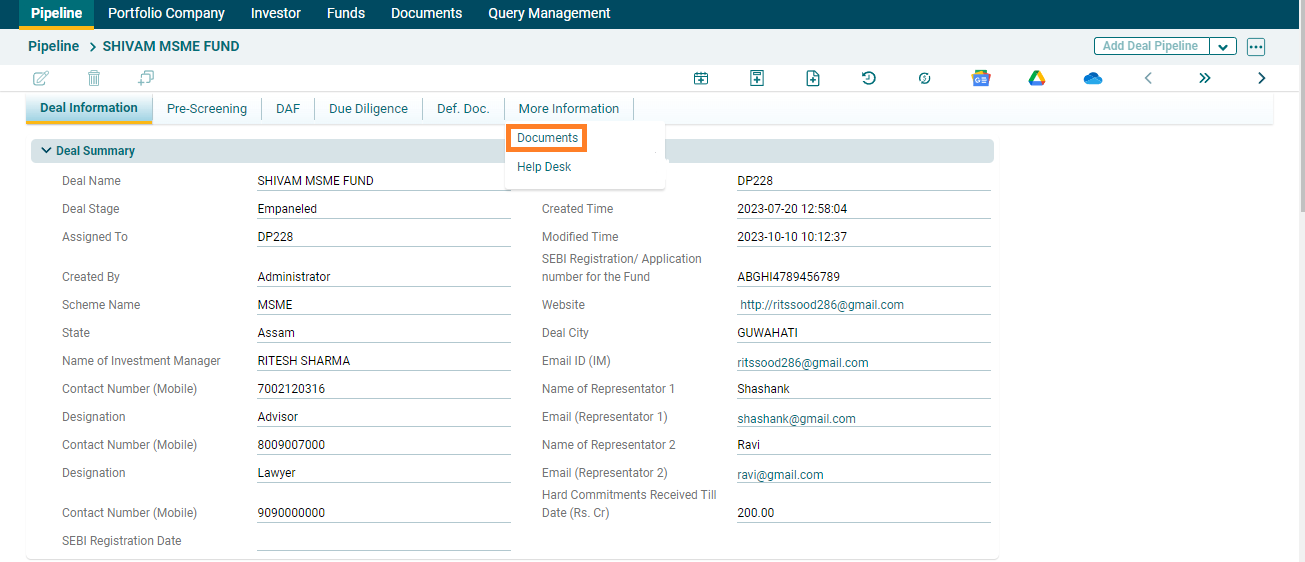The width and height of the screenshot is (1305, 562).
Task: Click the Google News icon
Action: click(981, 78)
